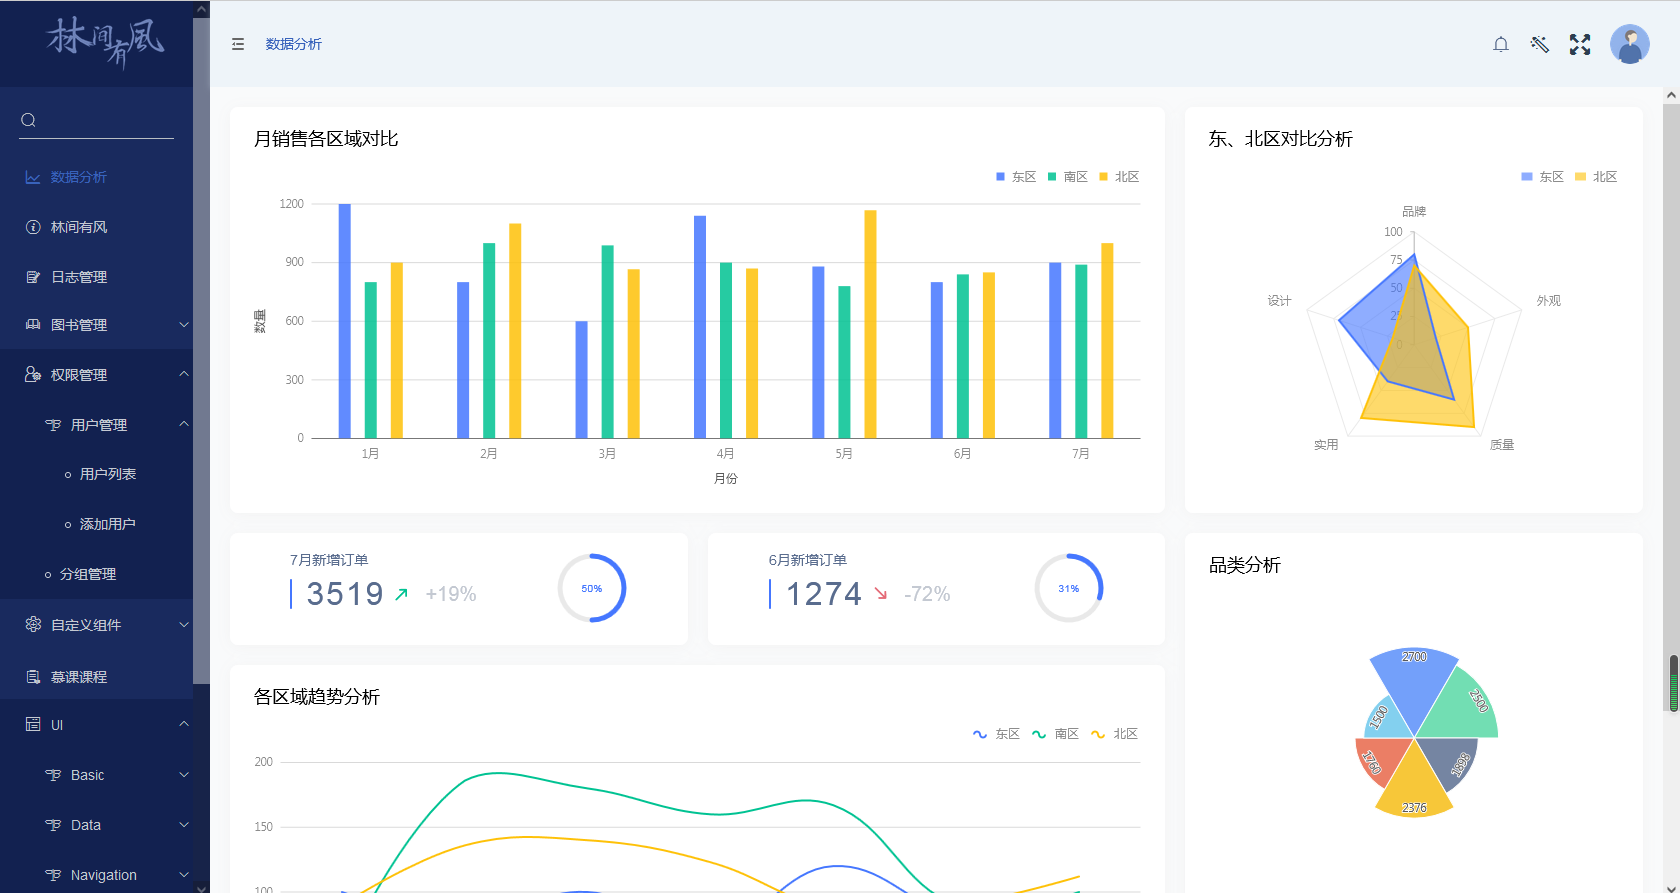Click the 数据分析 chart icon in sidebar
This screenshot has width=1680, height=895.
(x=33, y=177)
